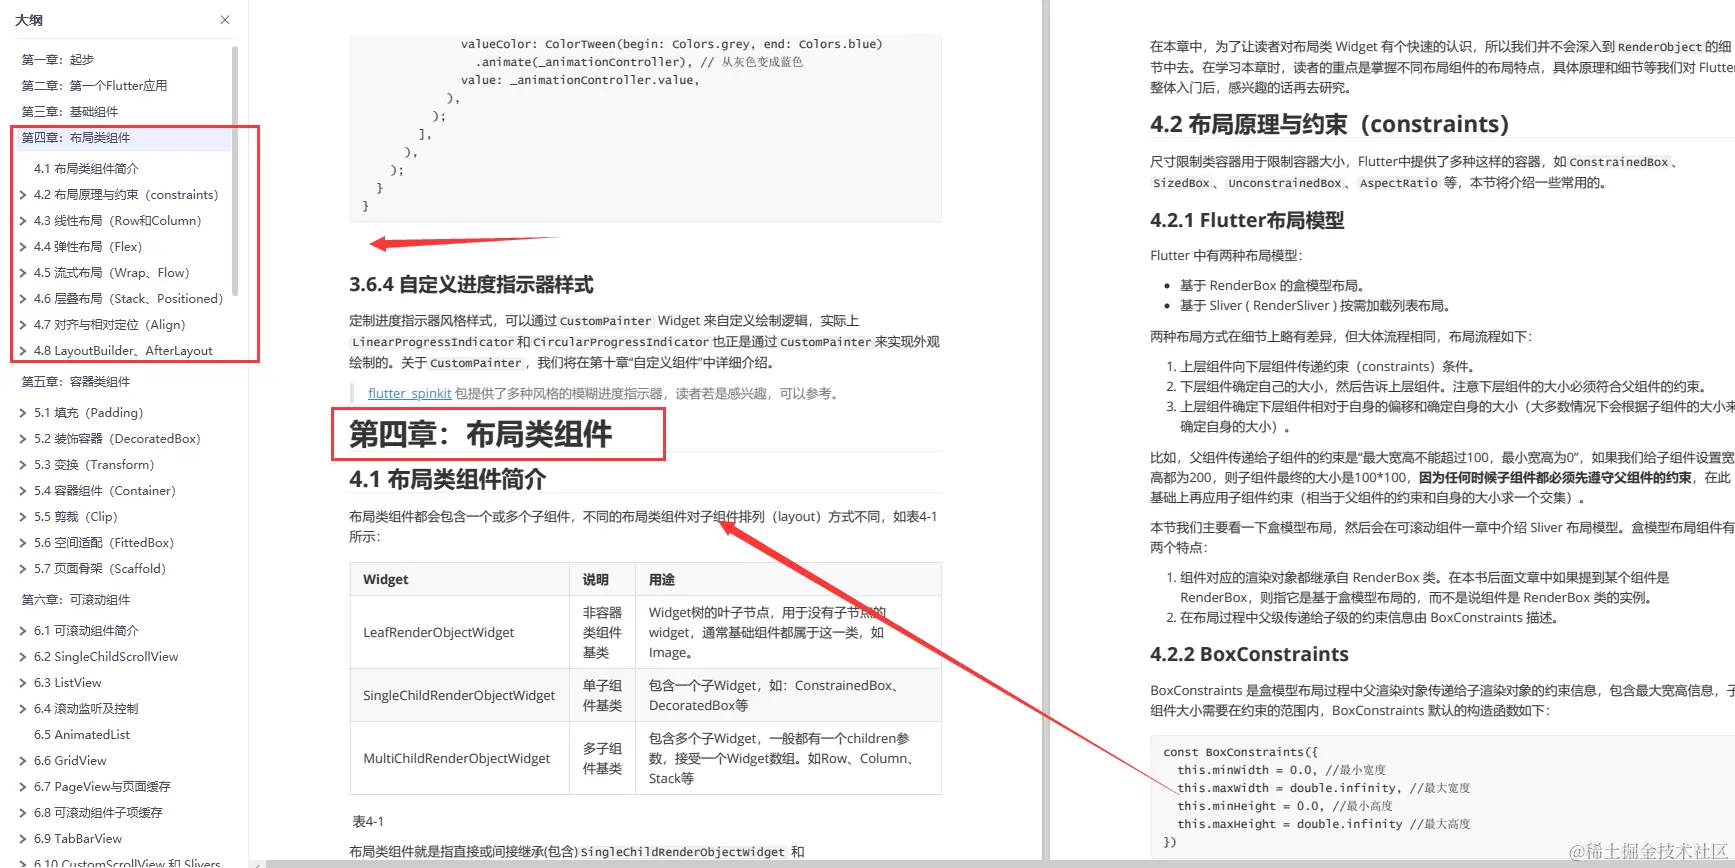Open outline entry 第二章：第一个Flutter应用
This screenshot has width=1735, height=868.
[95, 85]
